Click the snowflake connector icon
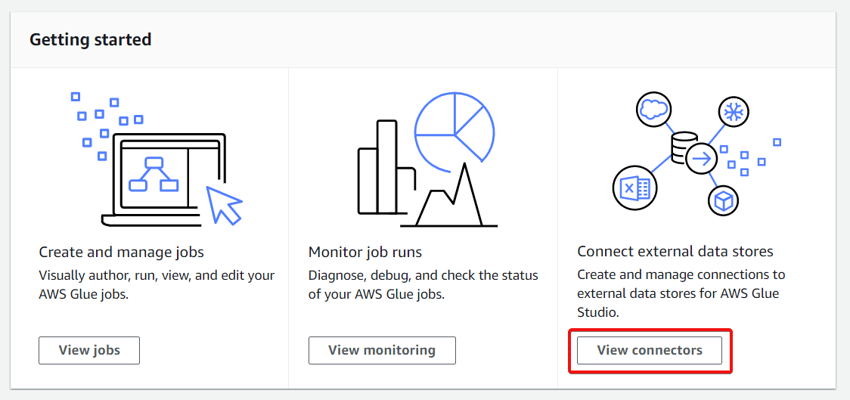Viewport: 850px width, 400px height. click(733, 112)
